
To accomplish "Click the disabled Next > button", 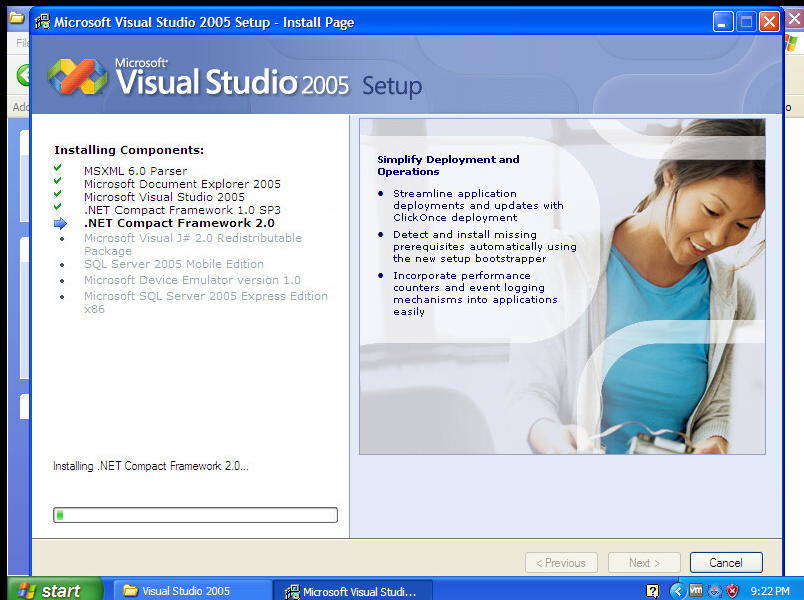I will click(644, 563).
